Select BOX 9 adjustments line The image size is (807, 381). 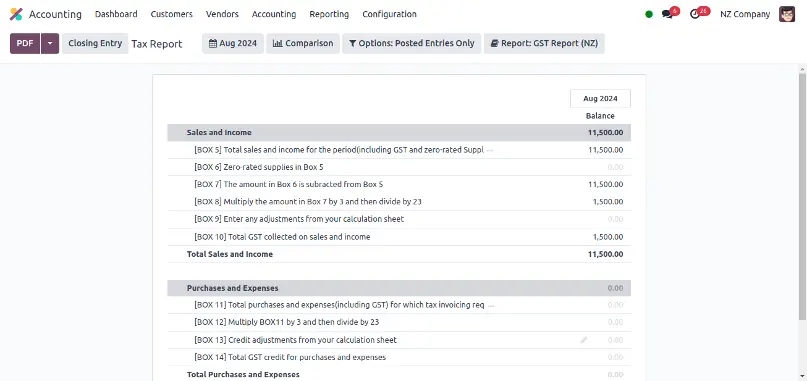pyautogui.click(x=399, y=219)
